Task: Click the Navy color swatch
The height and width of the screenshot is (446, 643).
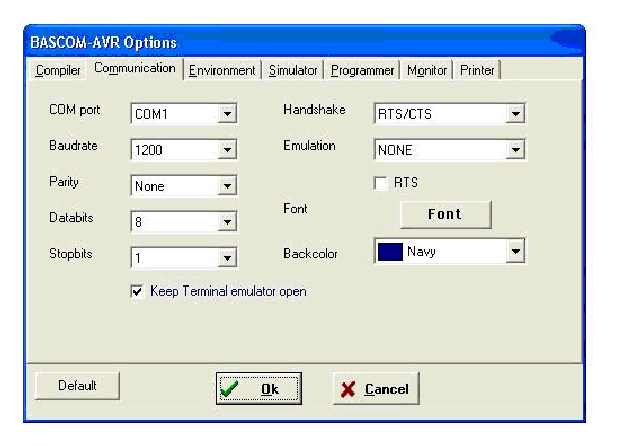Action: [390, 252]
